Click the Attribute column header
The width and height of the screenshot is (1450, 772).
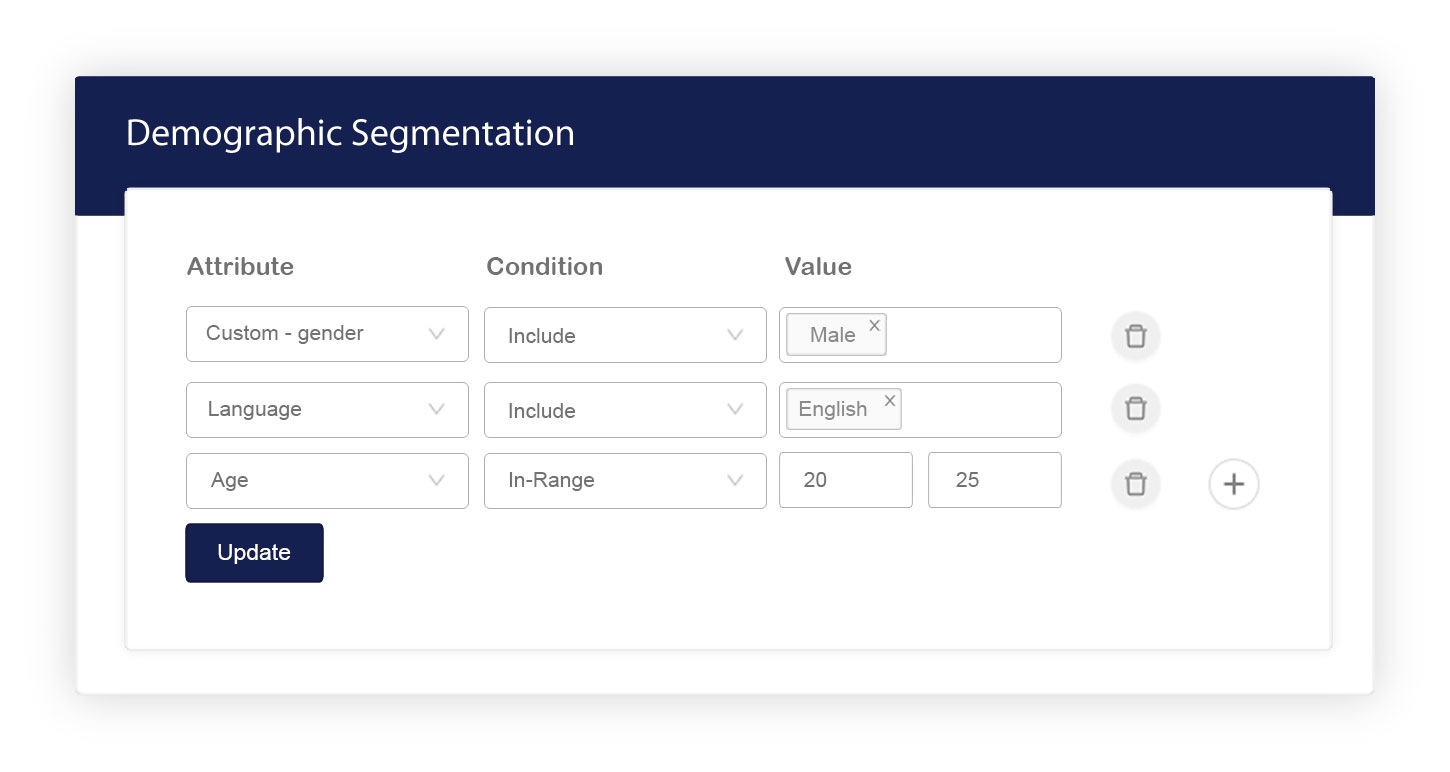(x=240, y=267)
